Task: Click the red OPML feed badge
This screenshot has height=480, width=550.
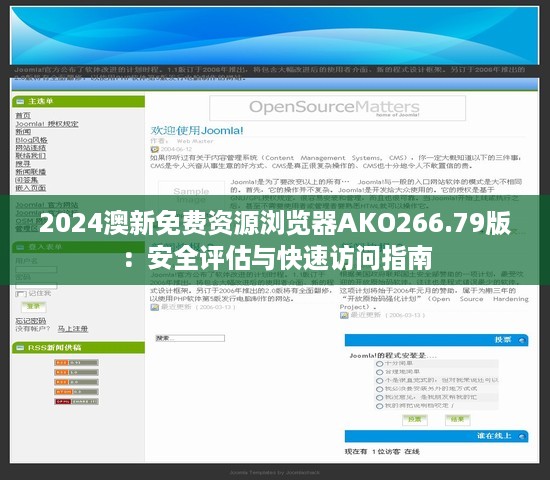Action: 76,401
